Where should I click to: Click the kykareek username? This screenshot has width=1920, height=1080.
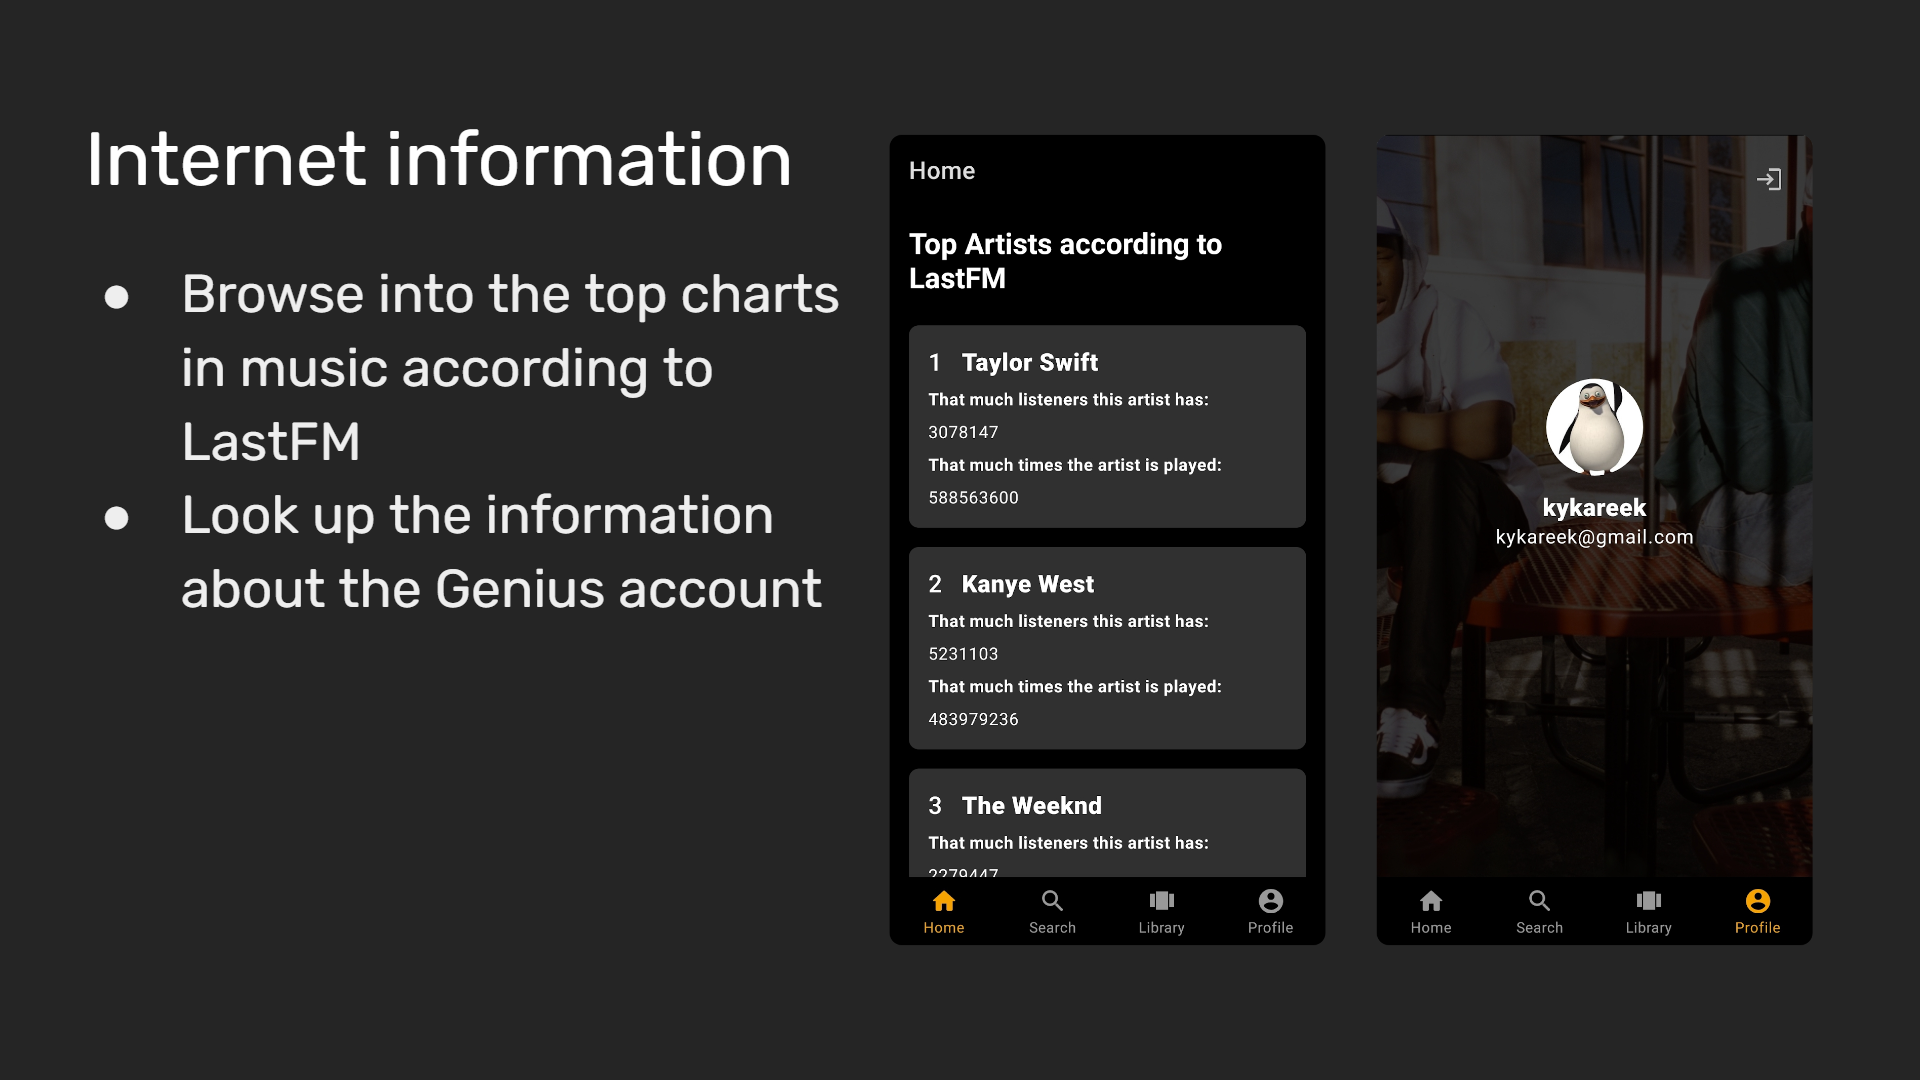[x=1594, y=507]
